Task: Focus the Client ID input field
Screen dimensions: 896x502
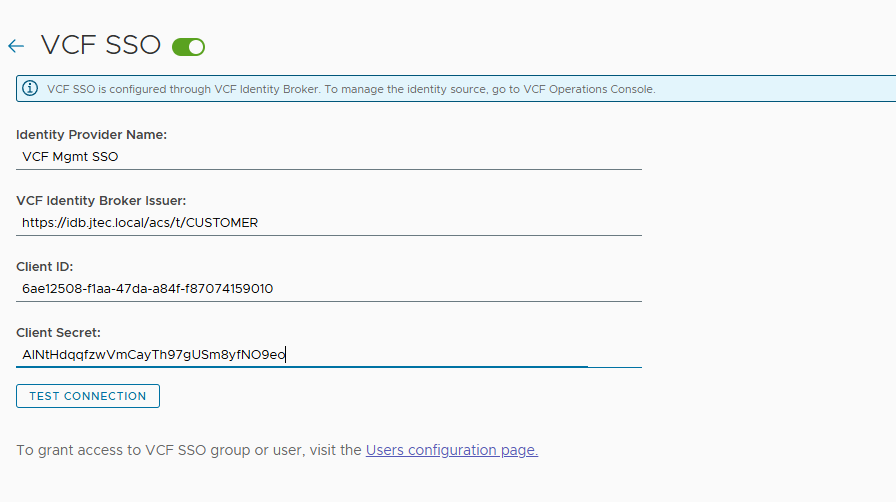Action: (x=329, y=289)
